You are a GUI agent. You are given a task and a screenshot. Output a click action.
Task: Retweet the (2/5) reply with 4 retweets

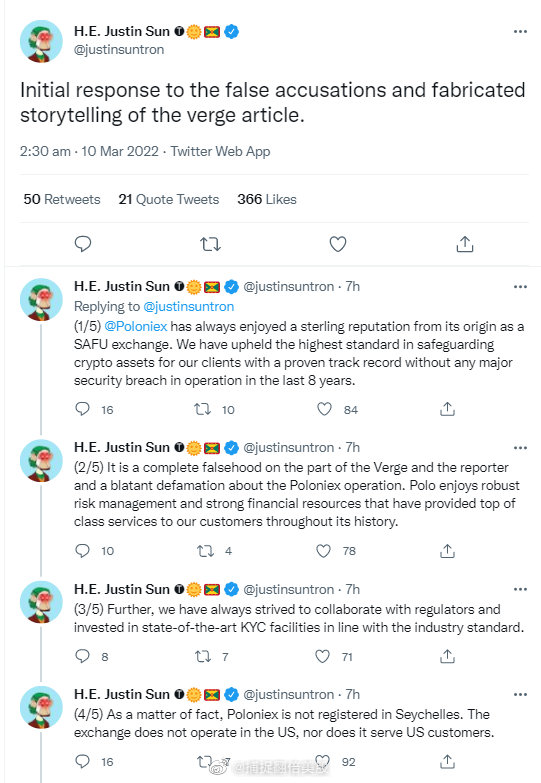(205, 551)
